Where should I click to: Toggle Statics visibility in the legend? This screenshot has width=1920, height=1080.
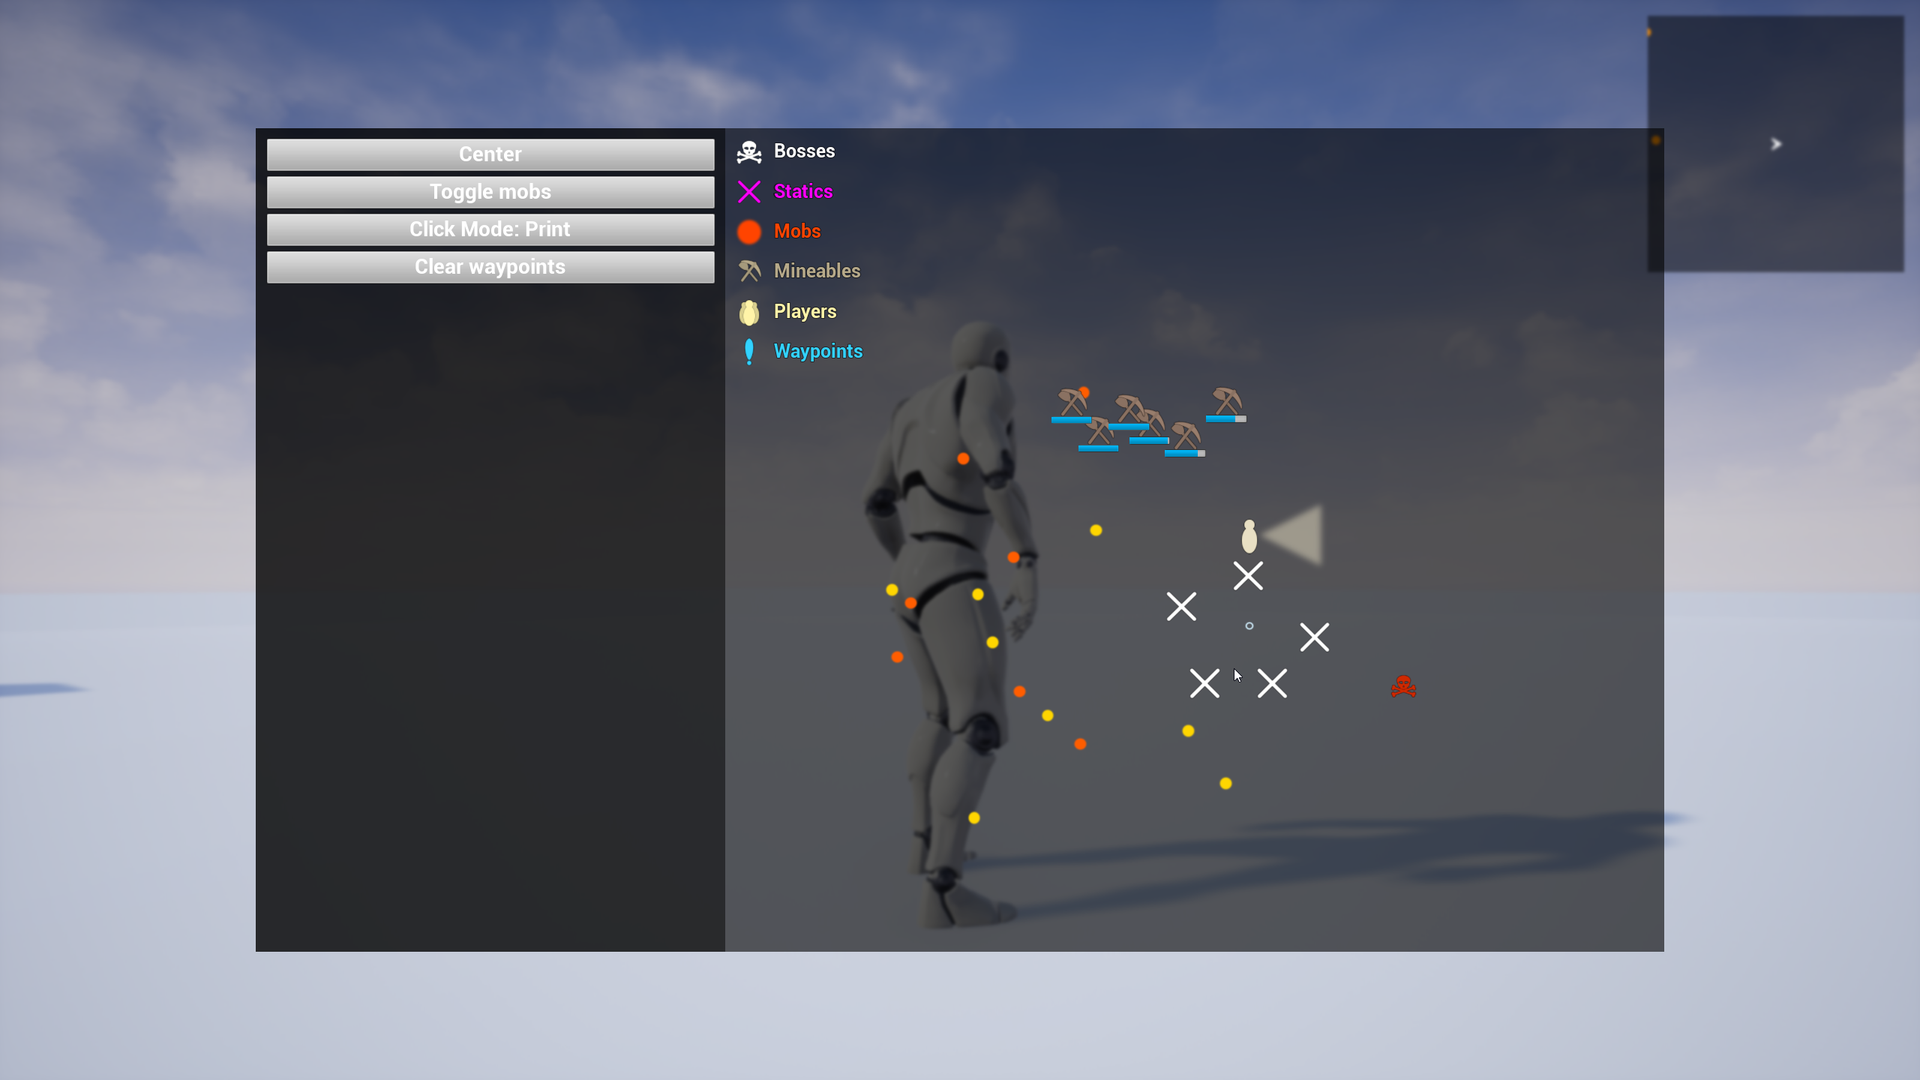pyautogui.click(x=803, y=191)
